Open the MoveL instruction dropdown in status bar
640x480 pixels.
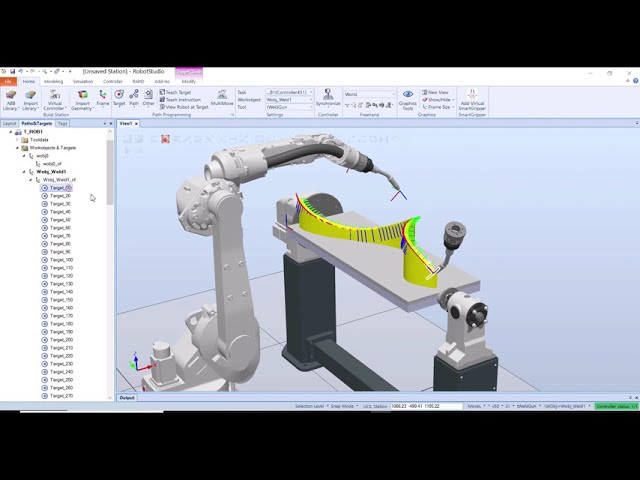coord(476,406)
